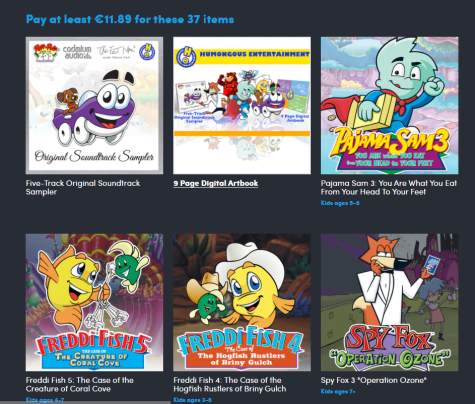Screen dimensions: 475x404
Task: Click the Pay at least €11.89 heading
Action: tap(130, 19)
